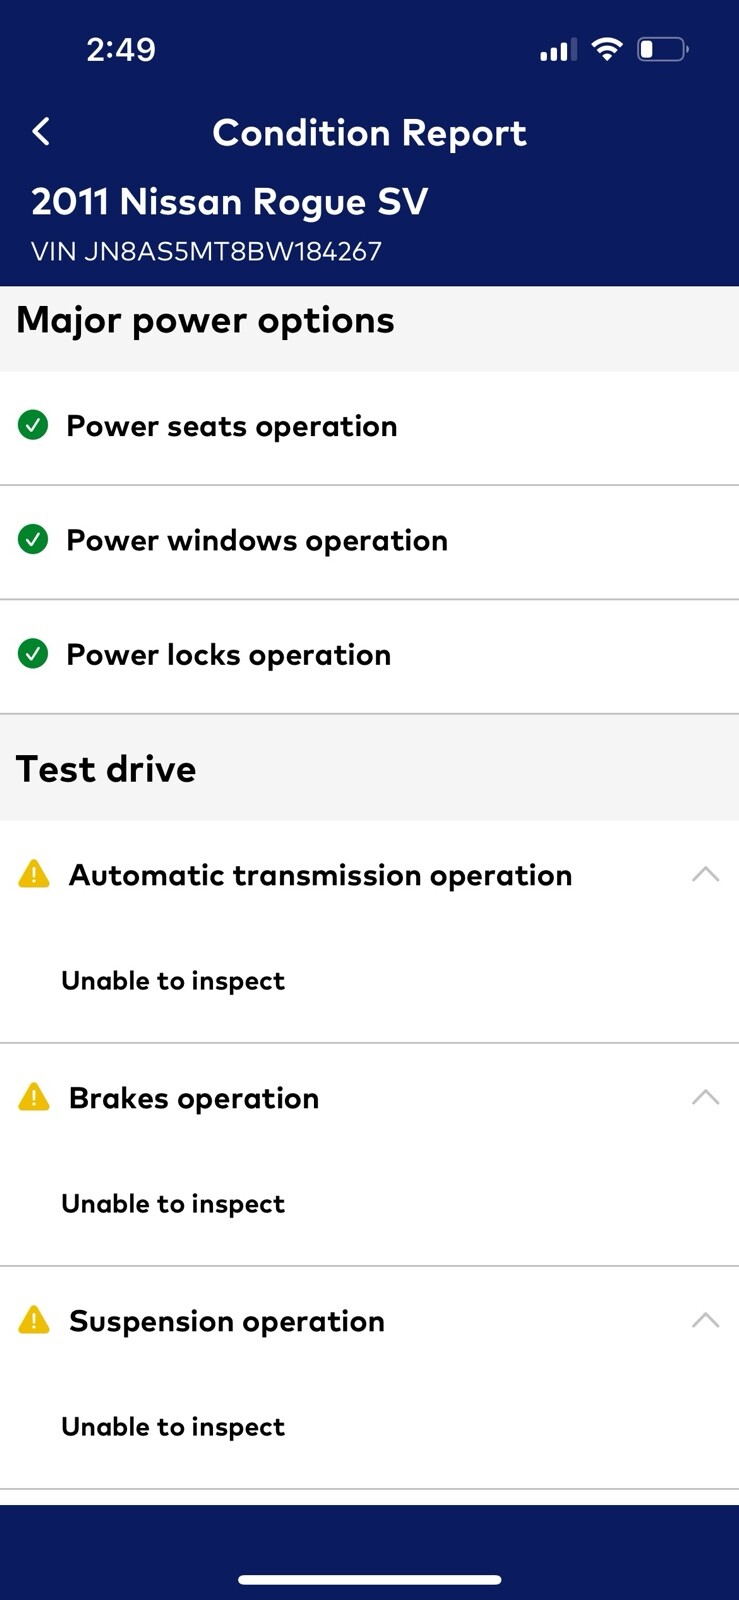Tap warning icon for Automatic transmission operation

[x=34, y=874]
